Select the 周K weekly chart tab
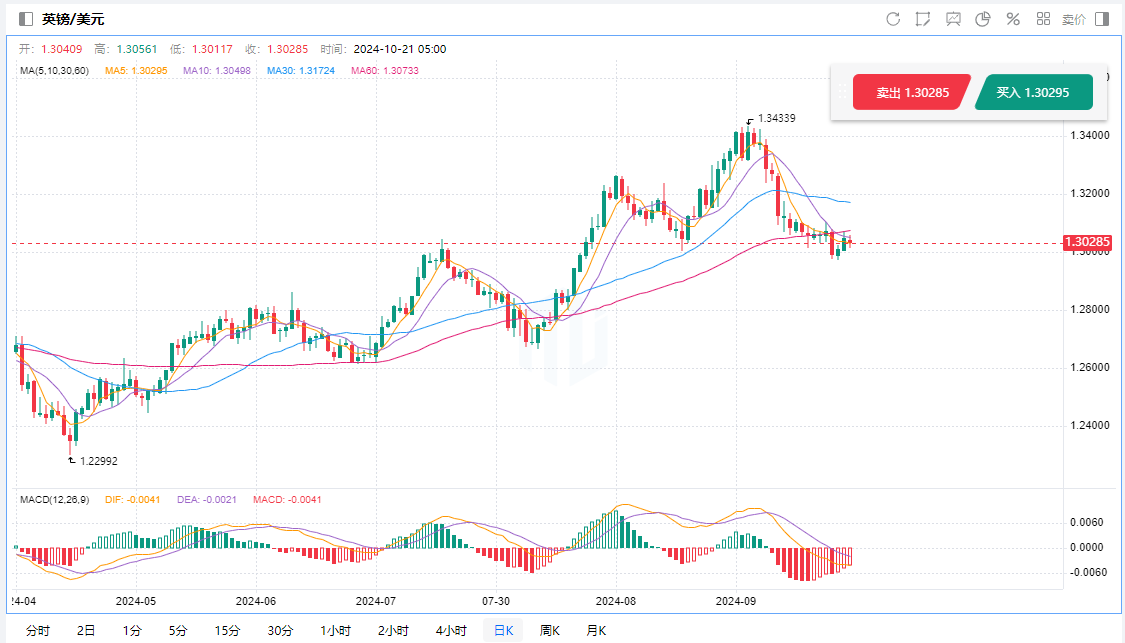1125x643 pixels. (x=550, y=630)
